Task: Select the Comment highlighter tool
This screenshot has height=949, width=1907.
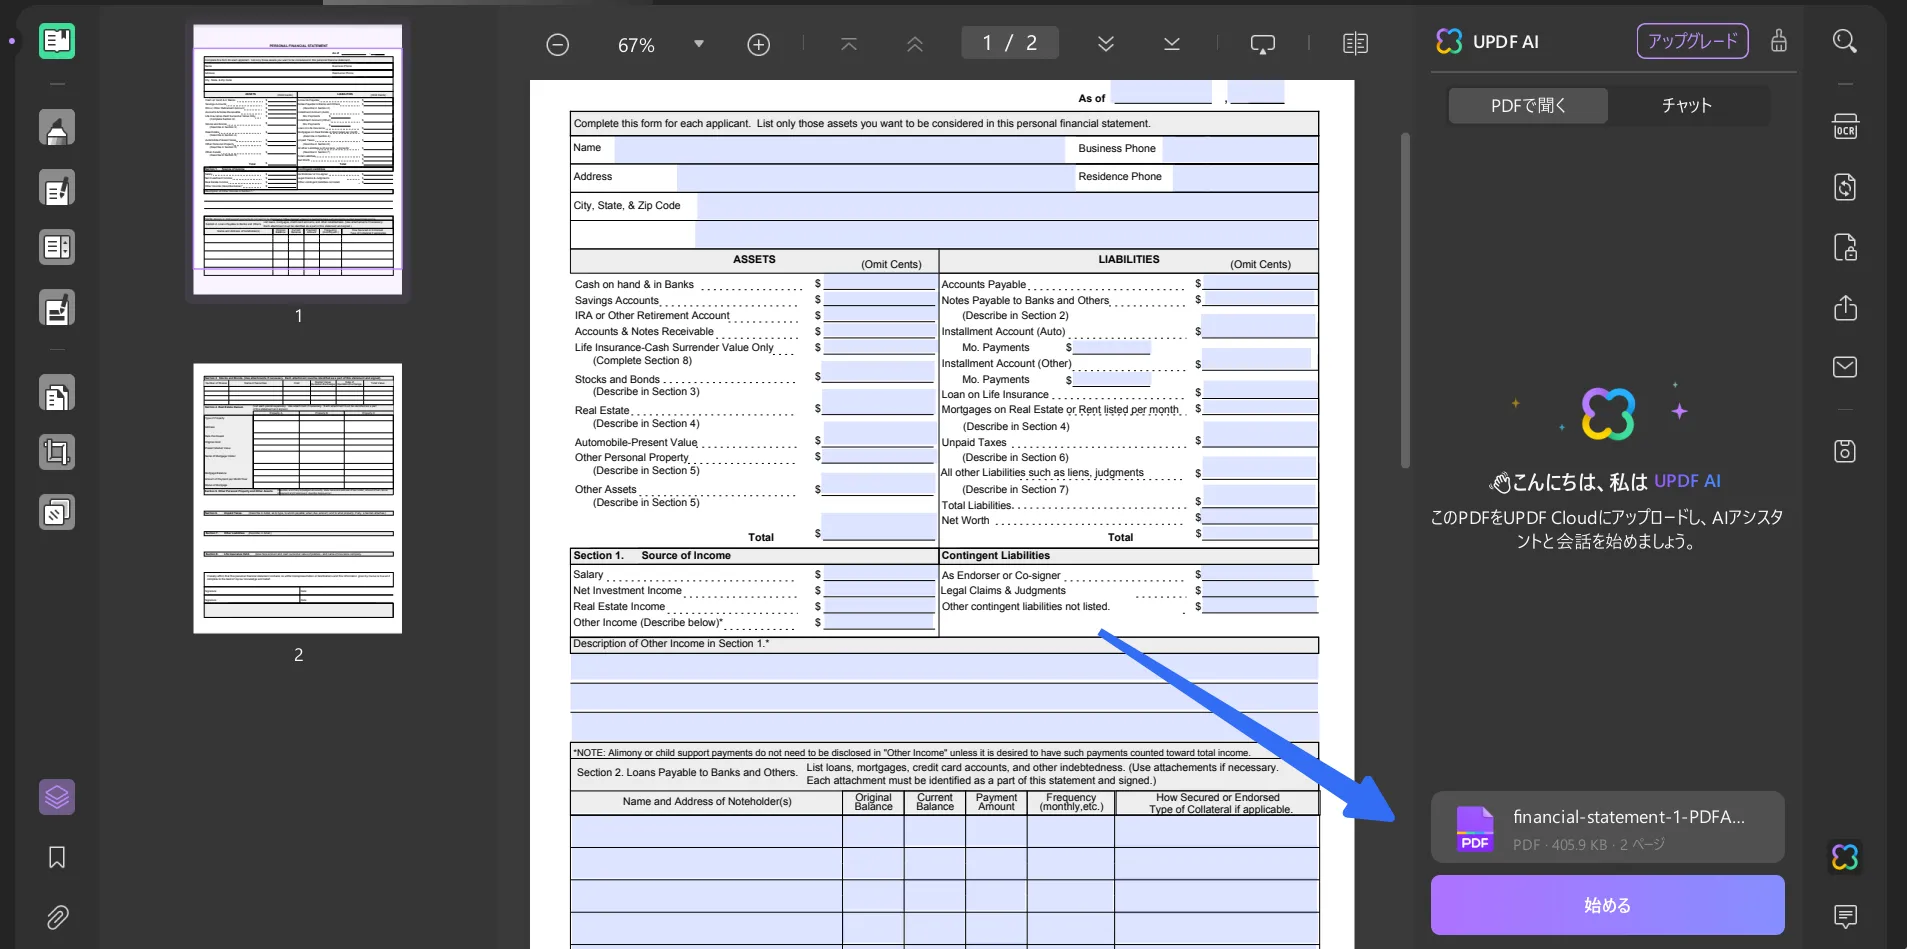Action: [x=57, y=128]
